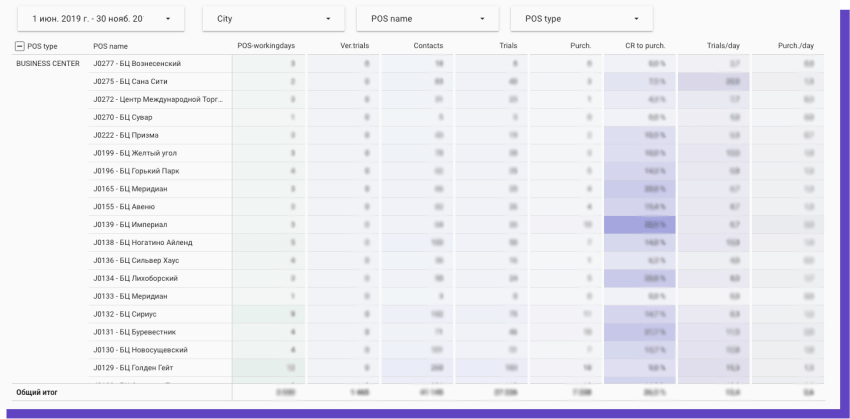Sort by Purch./day column header
The height and width of the screenshot is (419, 850).
click(795, 46)
